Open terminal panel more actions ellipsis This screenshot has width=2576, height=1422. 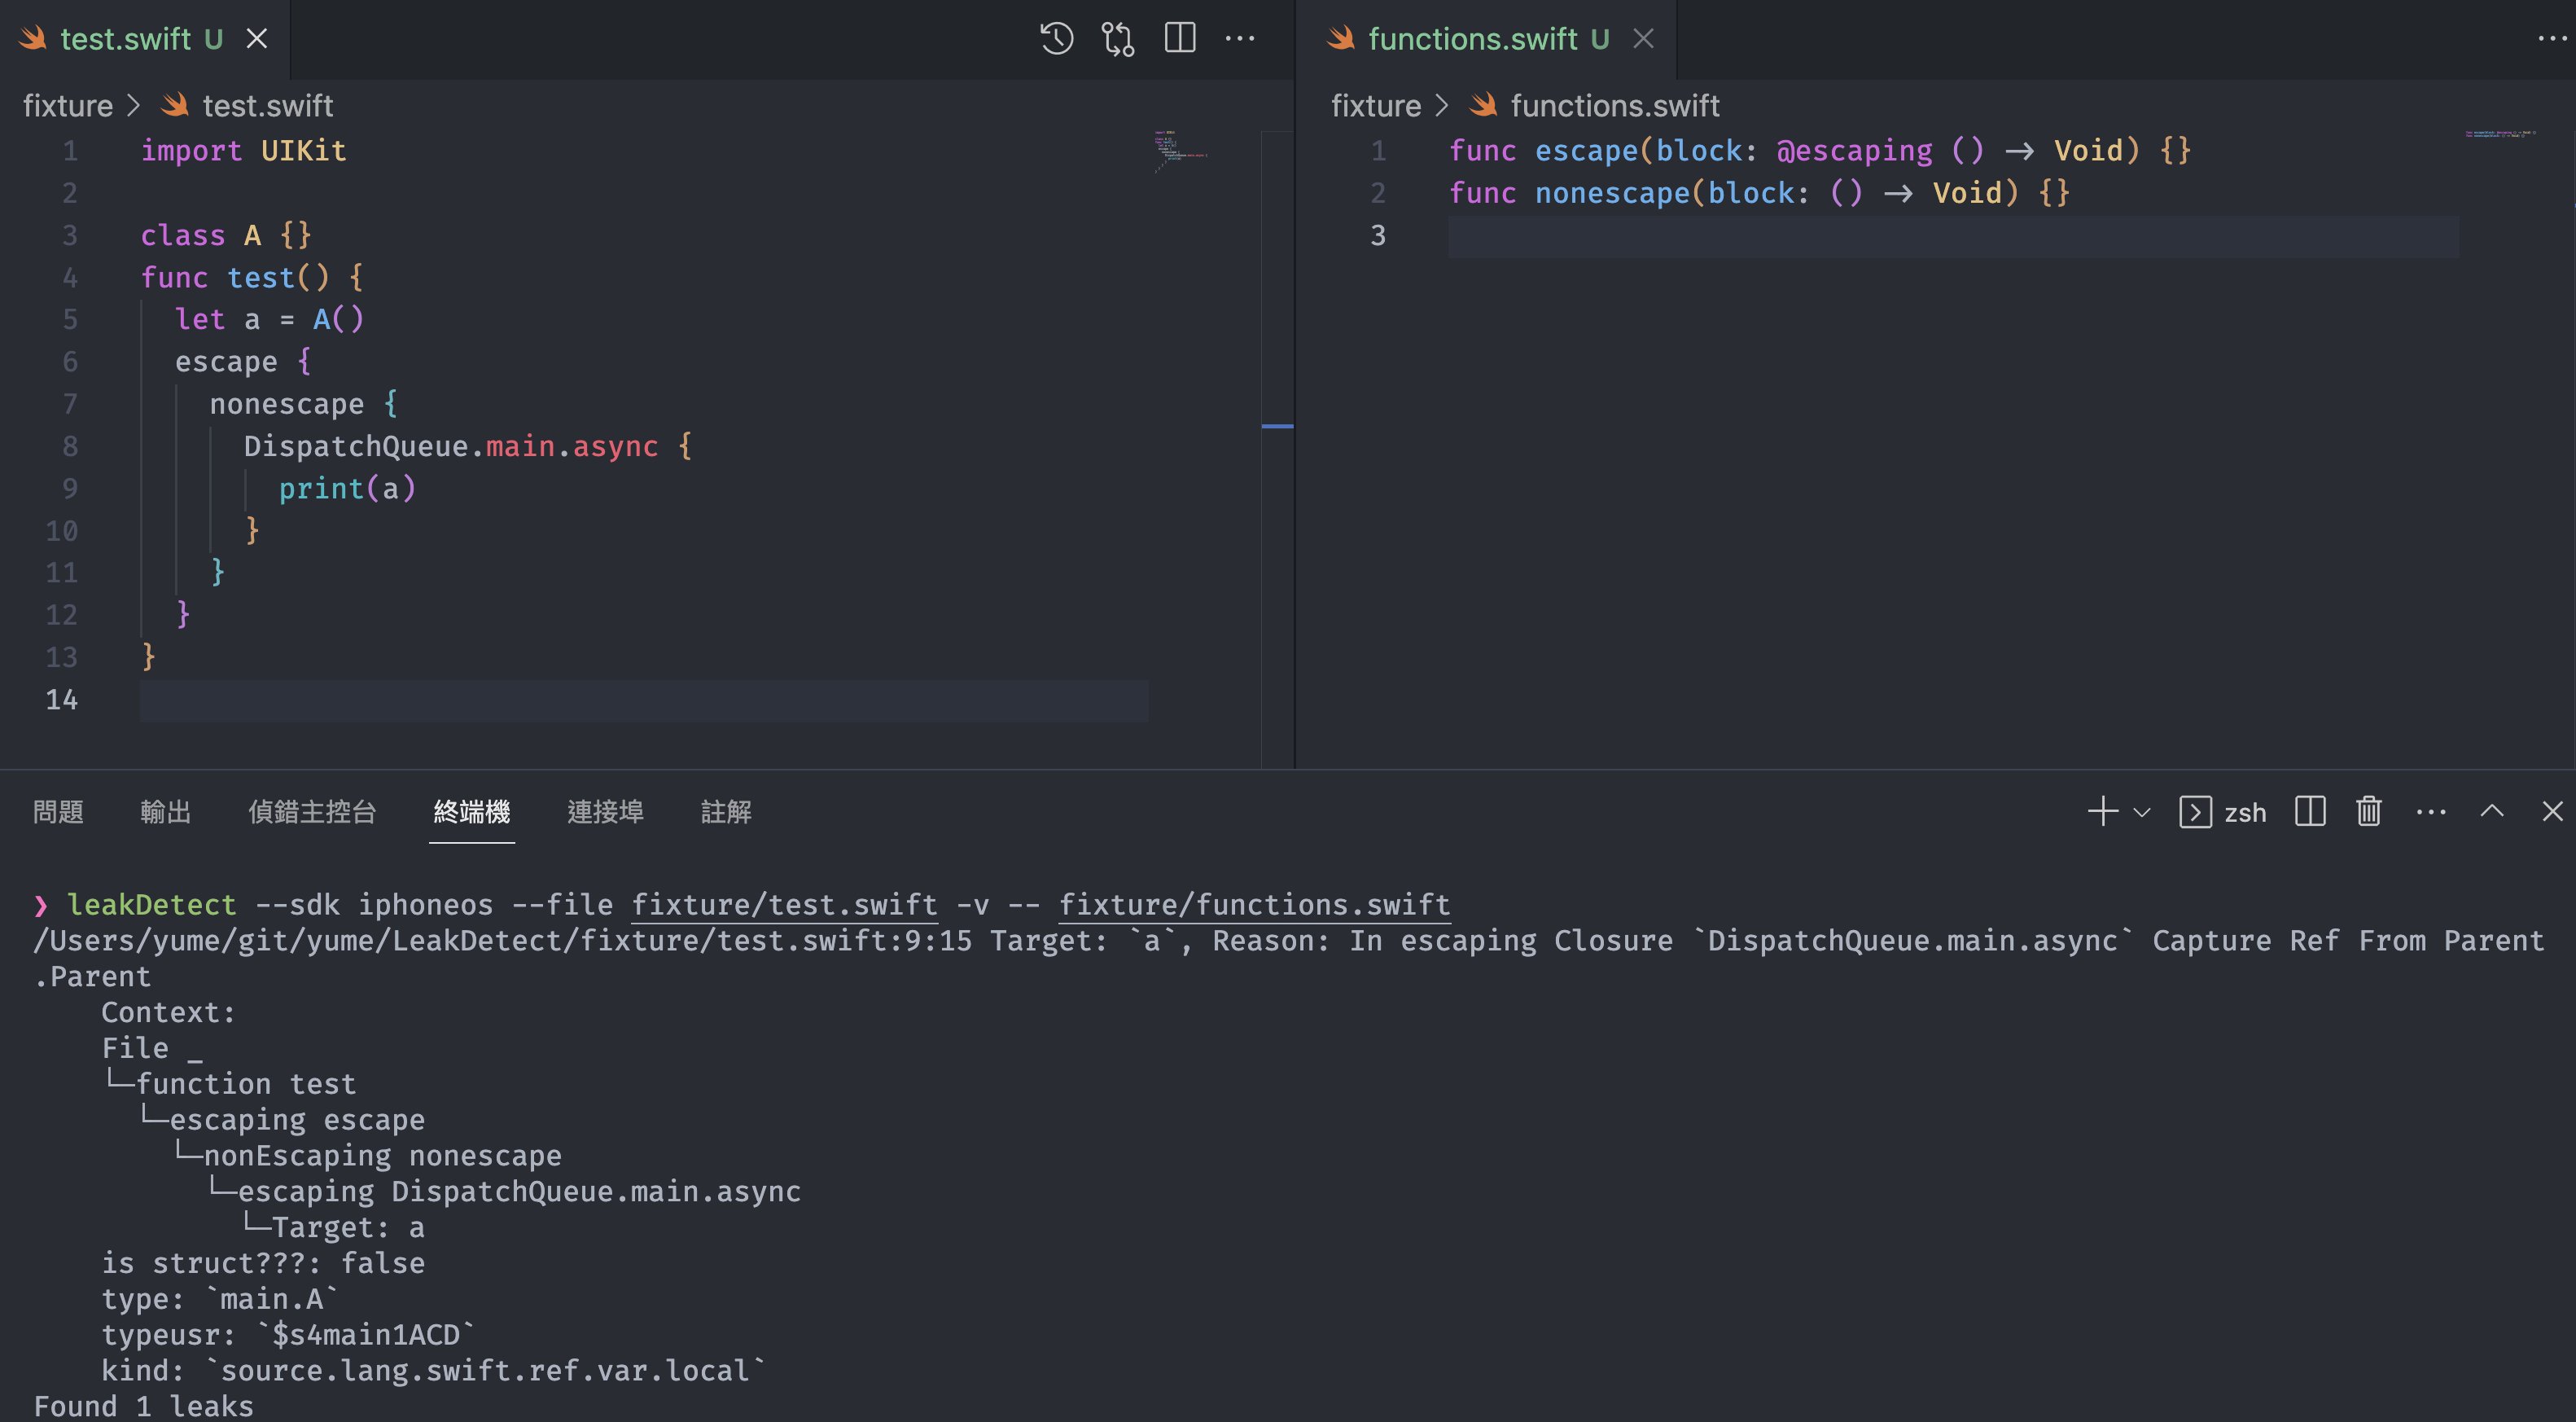[2431, 811]
